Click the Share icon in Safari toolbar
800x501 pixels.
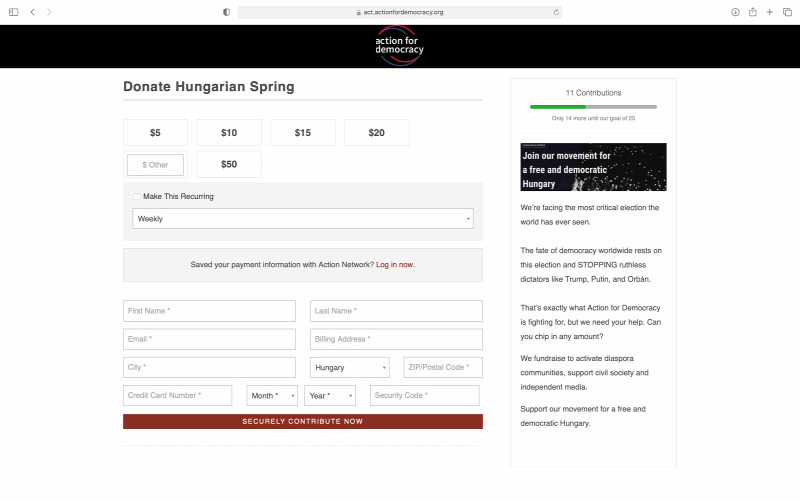753,12
